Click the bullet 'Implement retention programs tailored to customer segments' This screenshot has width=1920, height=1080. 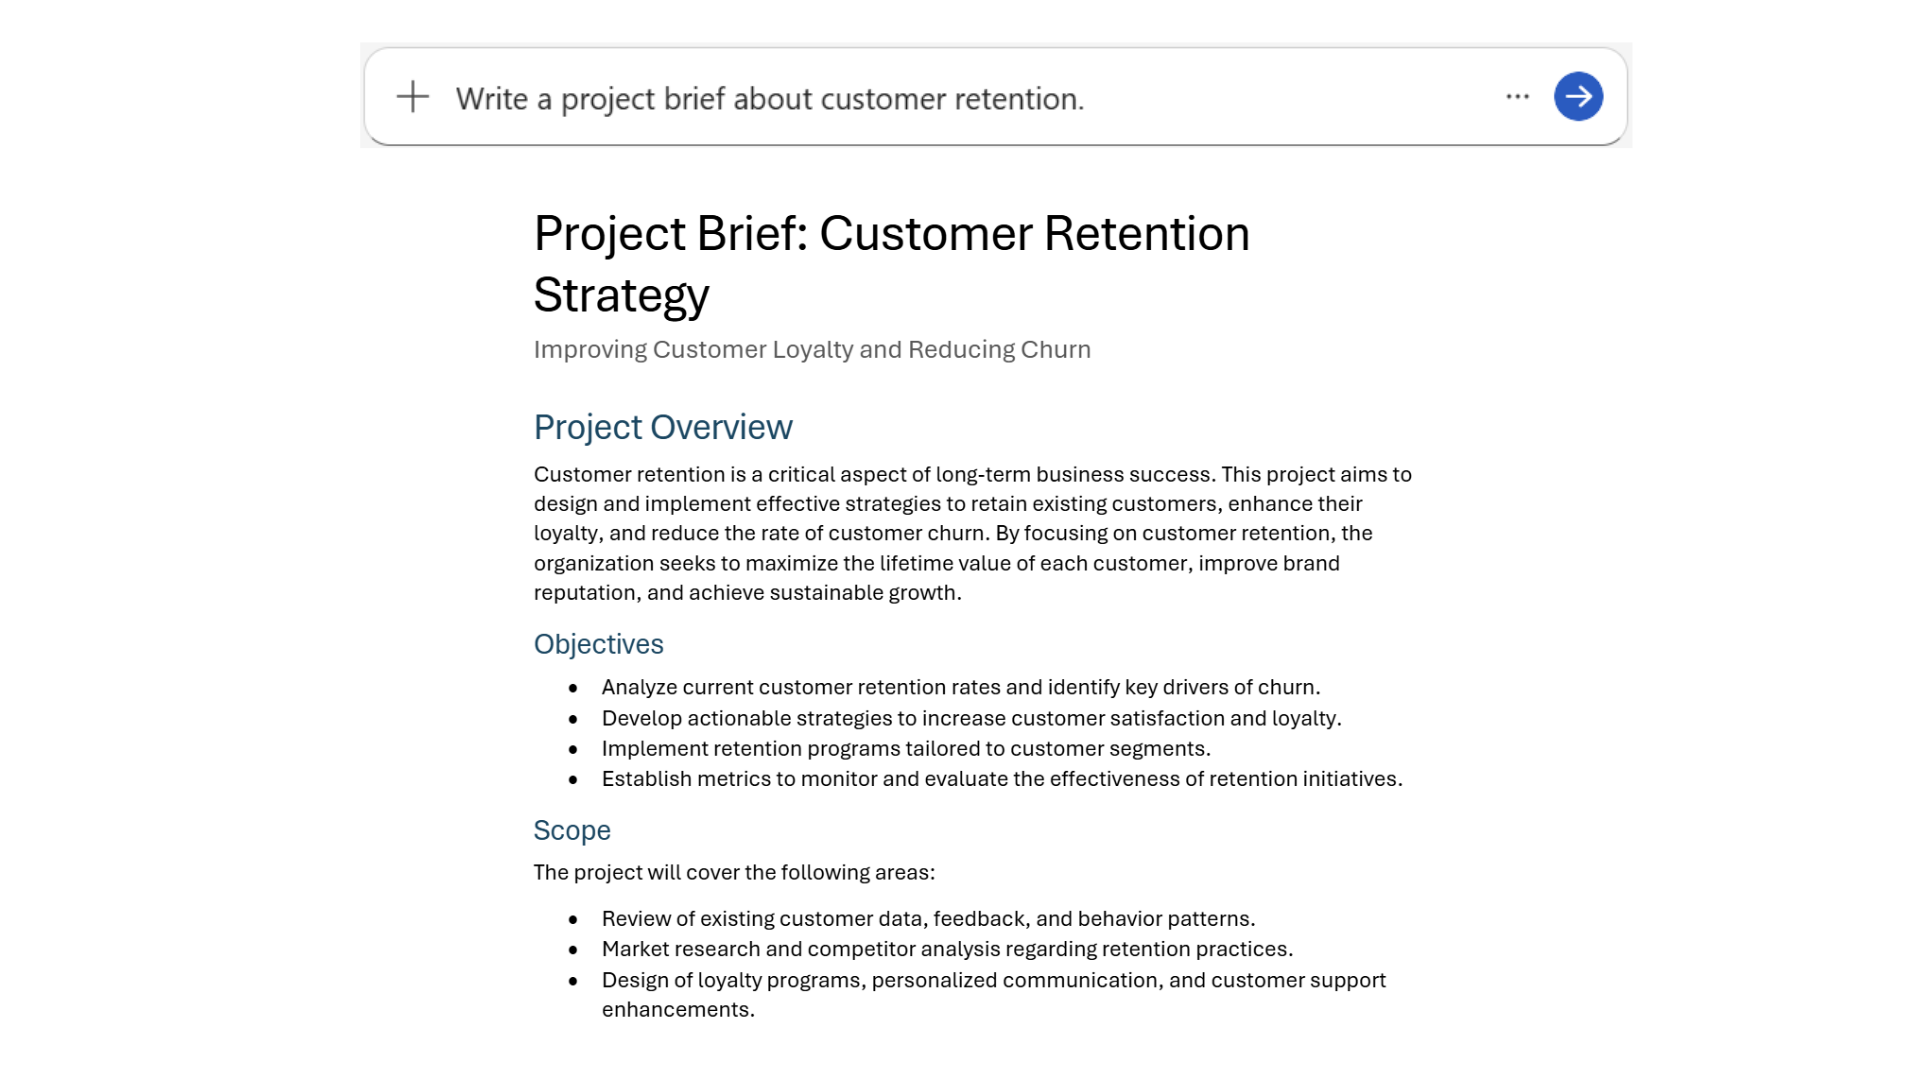[x=905, y=748]
